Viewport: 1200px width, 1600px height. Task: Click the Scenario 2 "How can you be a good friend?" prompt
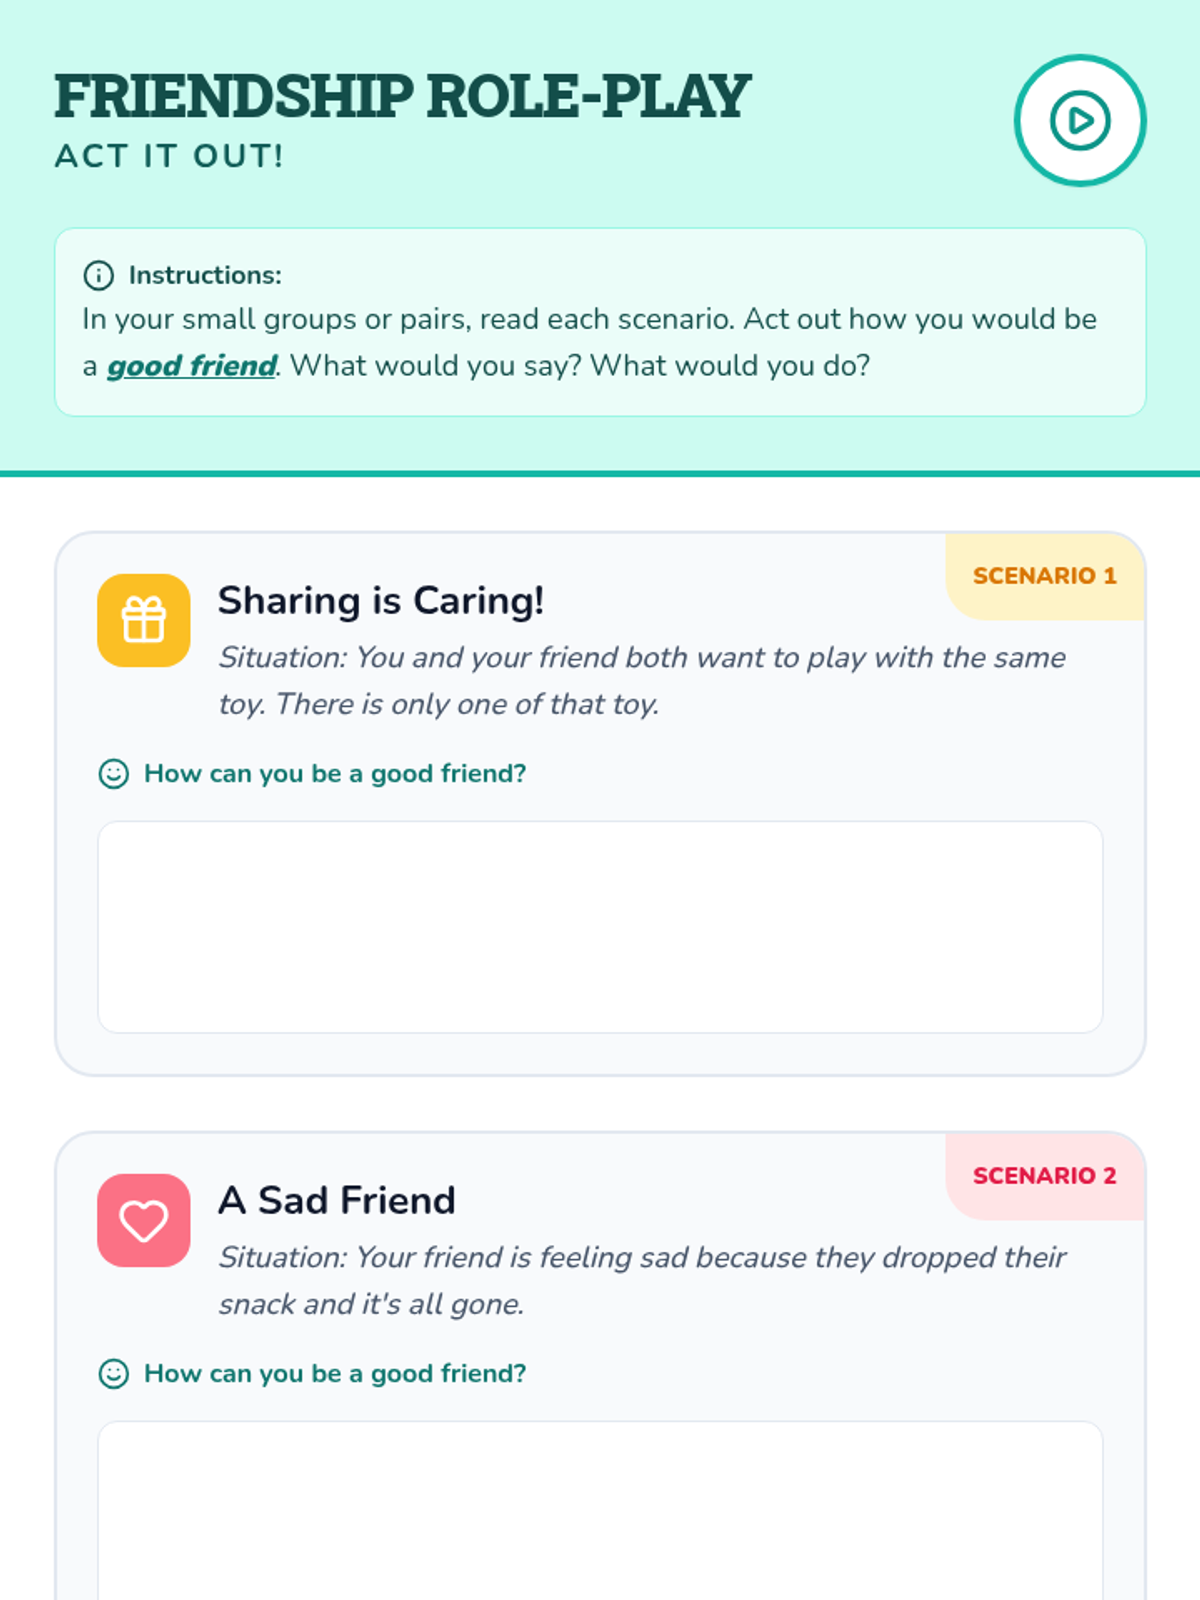[x=335, y=1374]
